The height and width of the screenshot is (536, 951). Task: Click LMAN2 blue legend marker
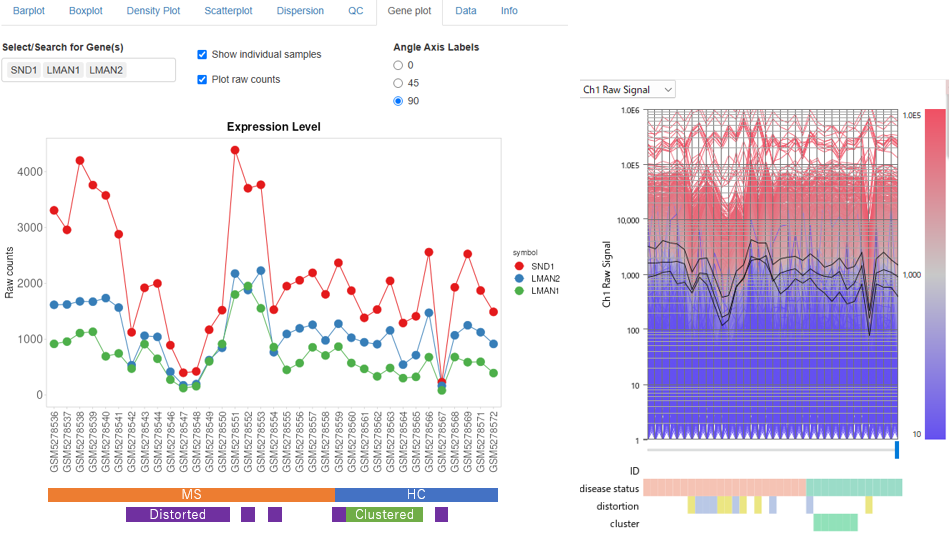coord(519,278)
